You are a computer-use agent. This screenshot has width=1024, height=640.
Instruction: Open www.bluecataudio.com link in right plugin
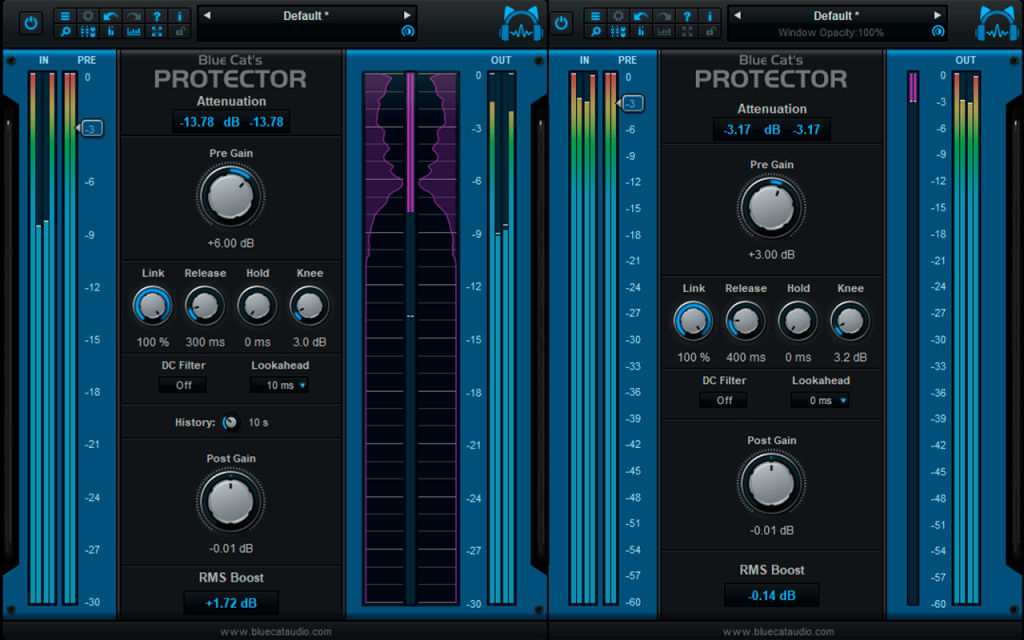click(x=778, y=632)
